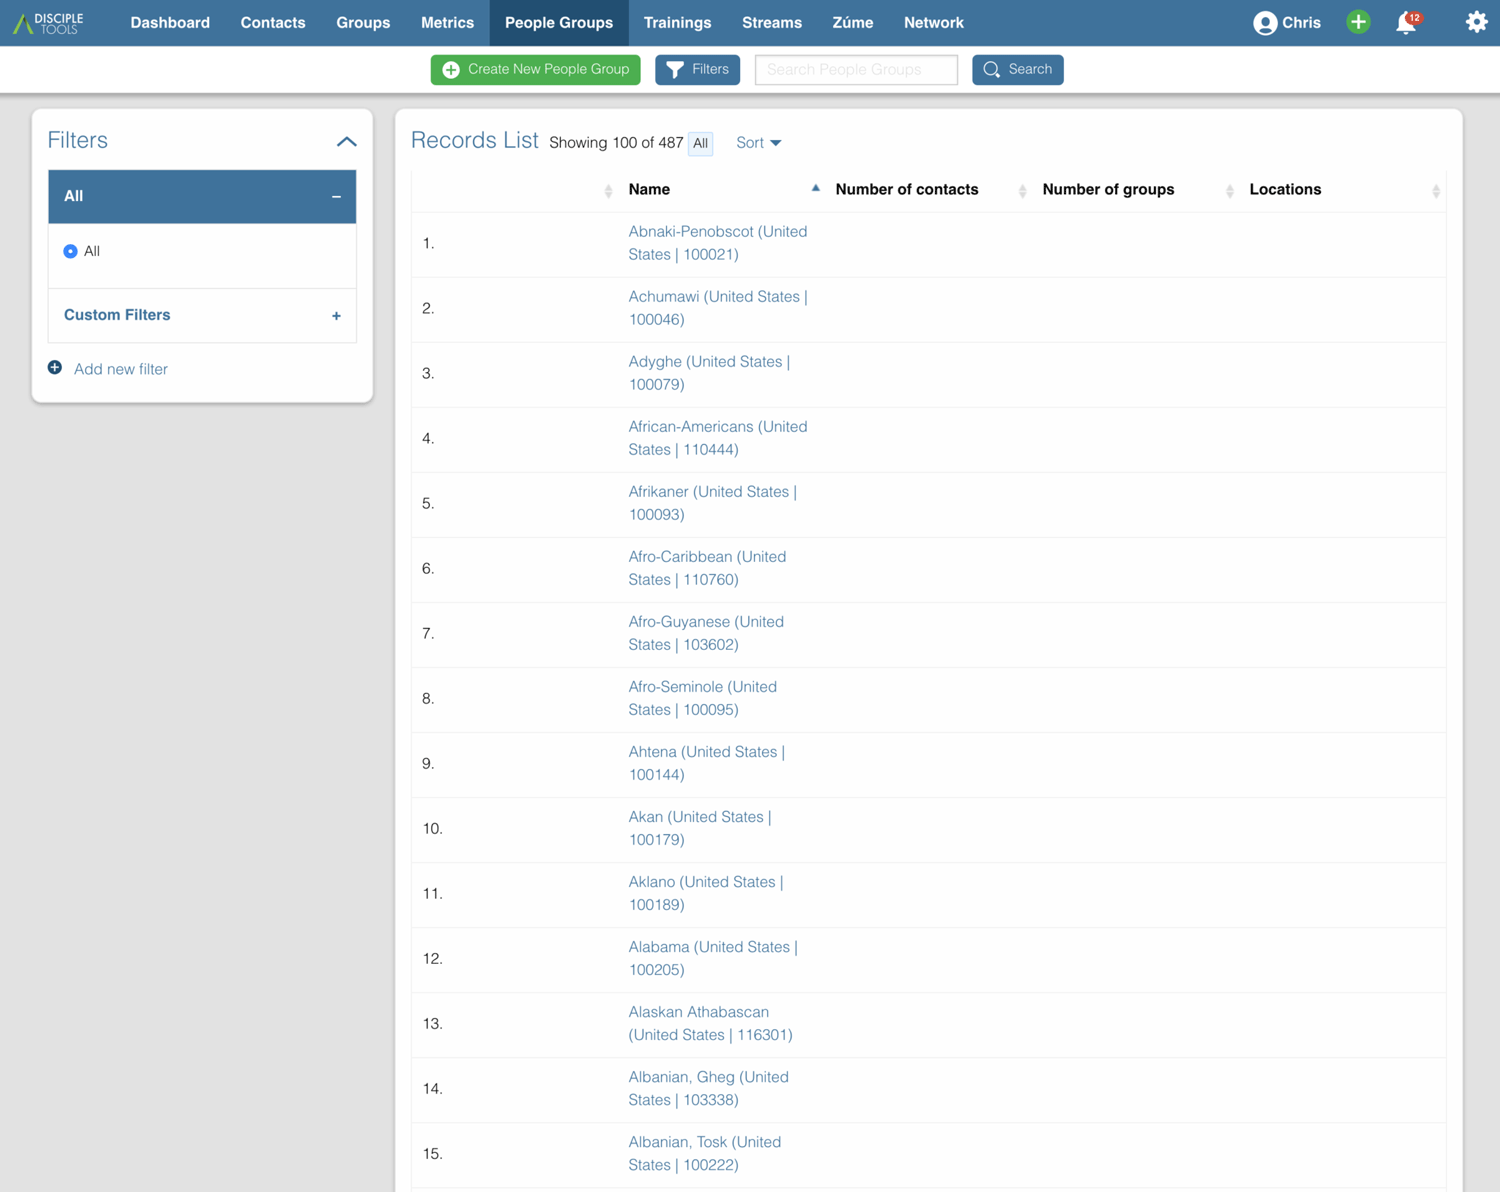The height and width of the screenshot is (1192, 1500).
Task: Click the All filter tag label
Action: tap(700, 143)
